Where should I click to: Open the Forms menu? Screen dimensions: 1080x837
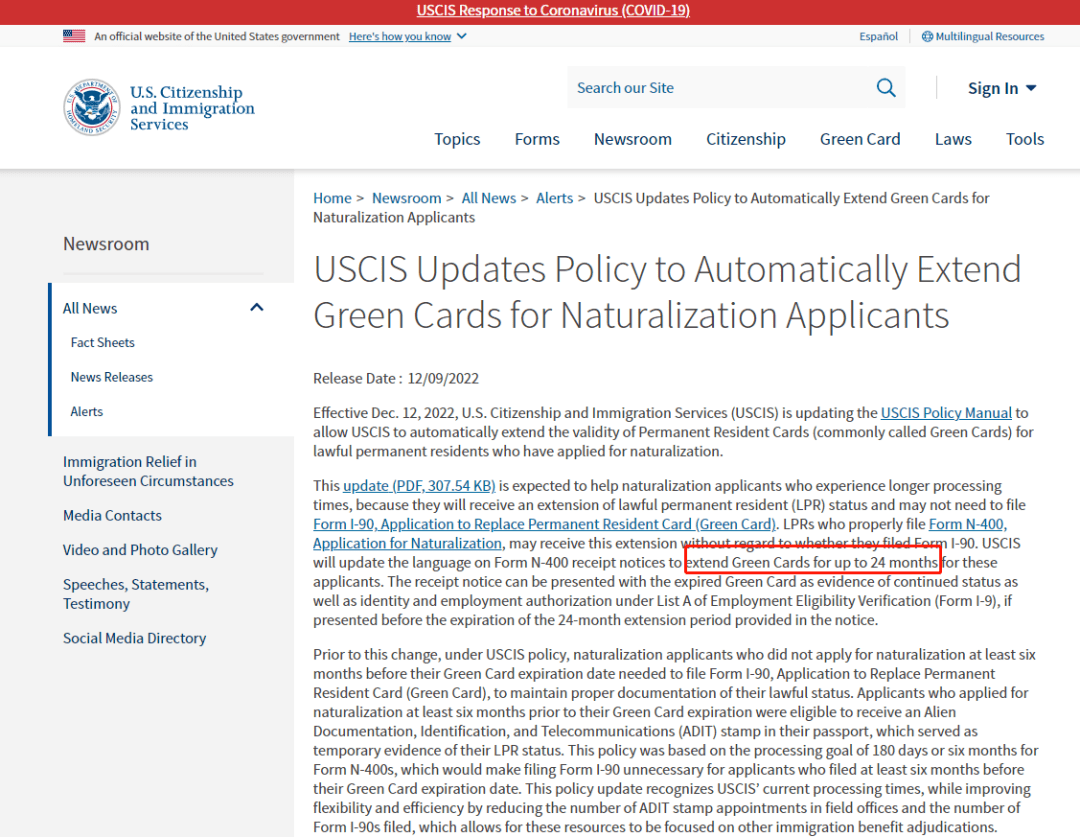click(537, 139)
